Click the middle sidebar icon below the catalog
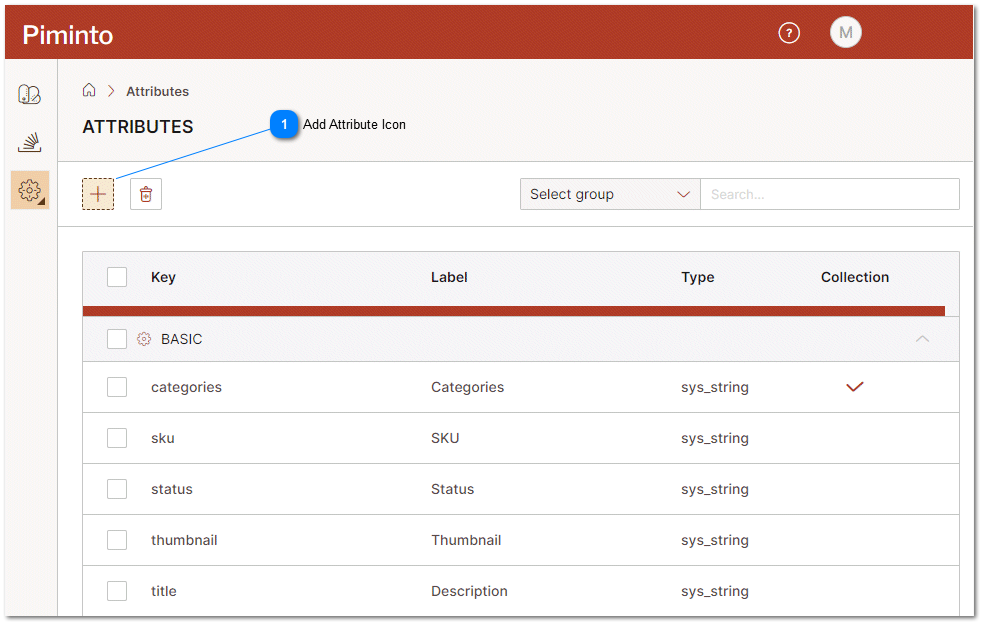Screen dimensions: 983x625 30,141
